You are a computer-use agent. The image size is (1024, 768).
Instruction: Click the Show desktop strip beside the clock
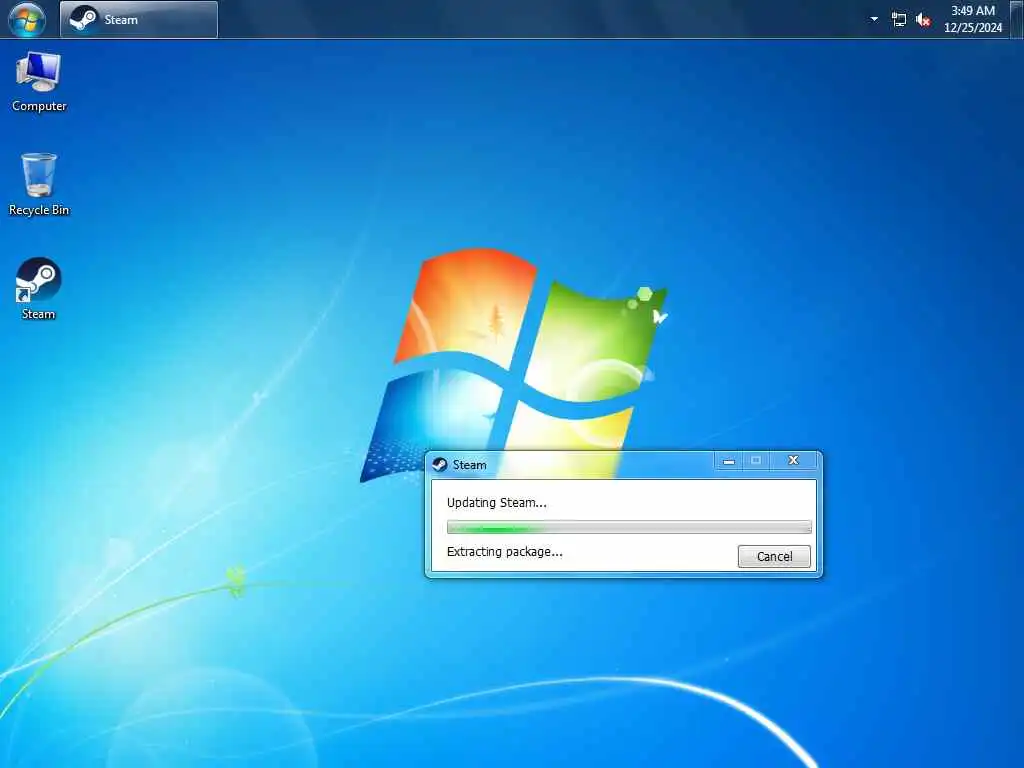point(1017,19)
